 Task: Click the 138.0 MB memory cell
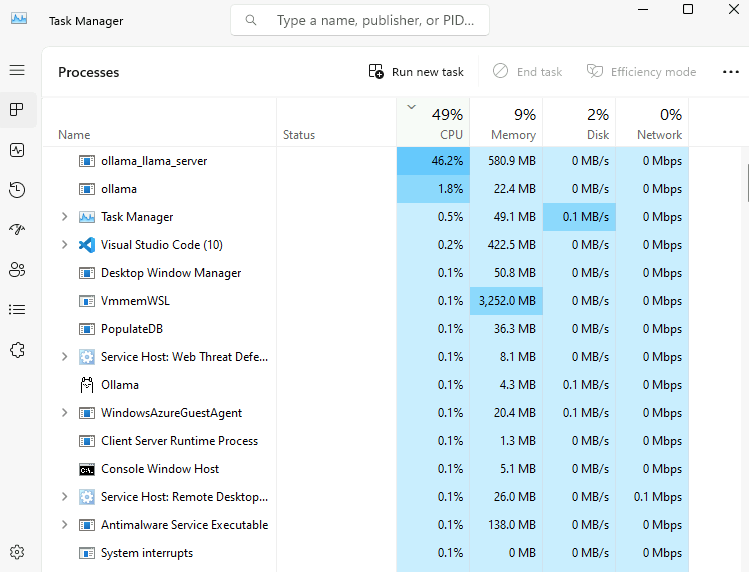click(506, 525)
